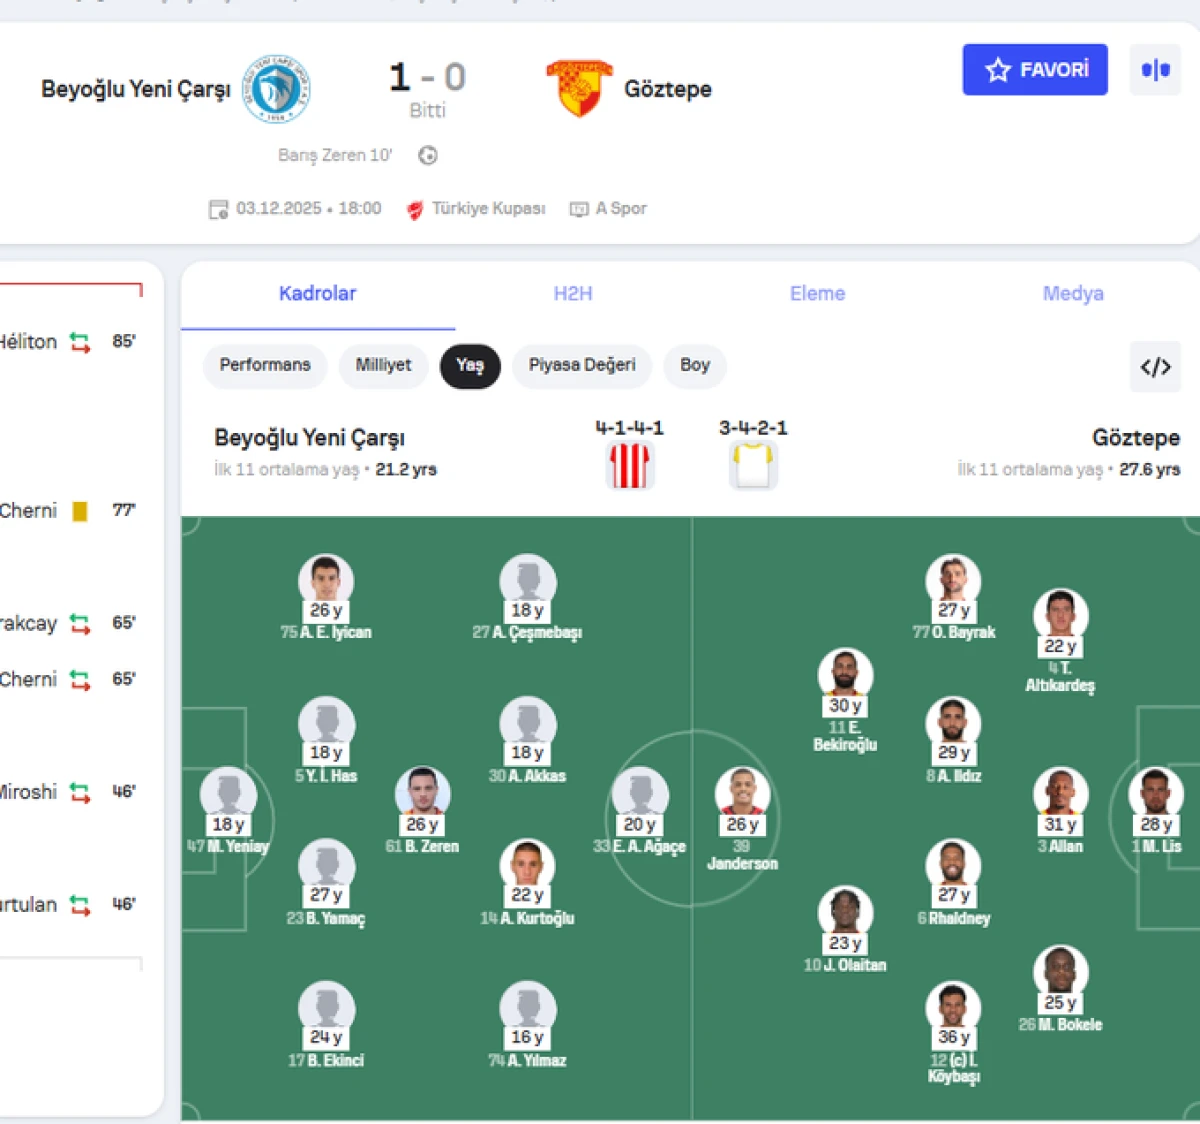The image size is (1200, 1124).
Task: Select the Yaş filter toggle
Action: click(x=470, y=366)
